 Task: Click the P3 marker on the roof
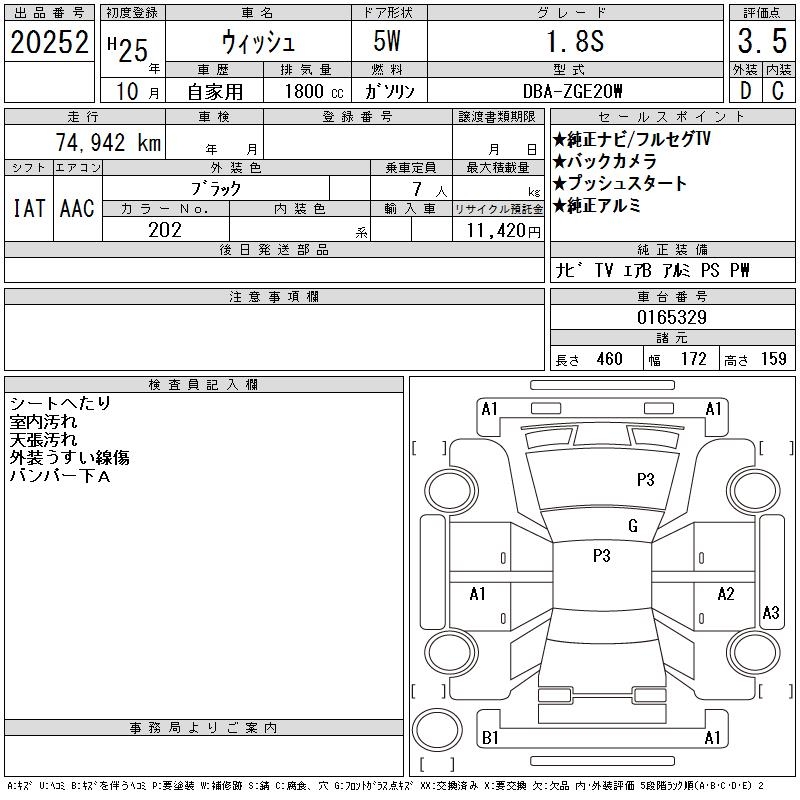602,555
